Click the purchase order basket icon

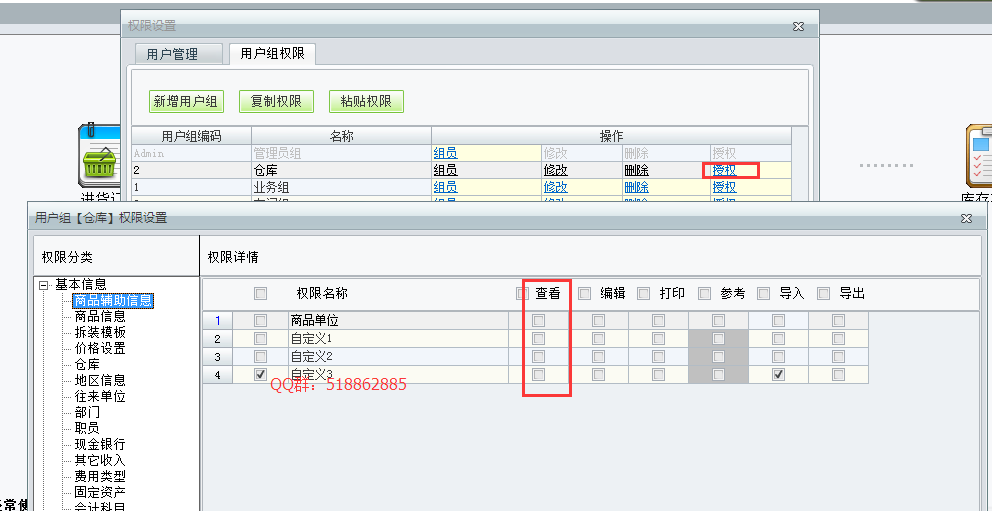point(100,154)
